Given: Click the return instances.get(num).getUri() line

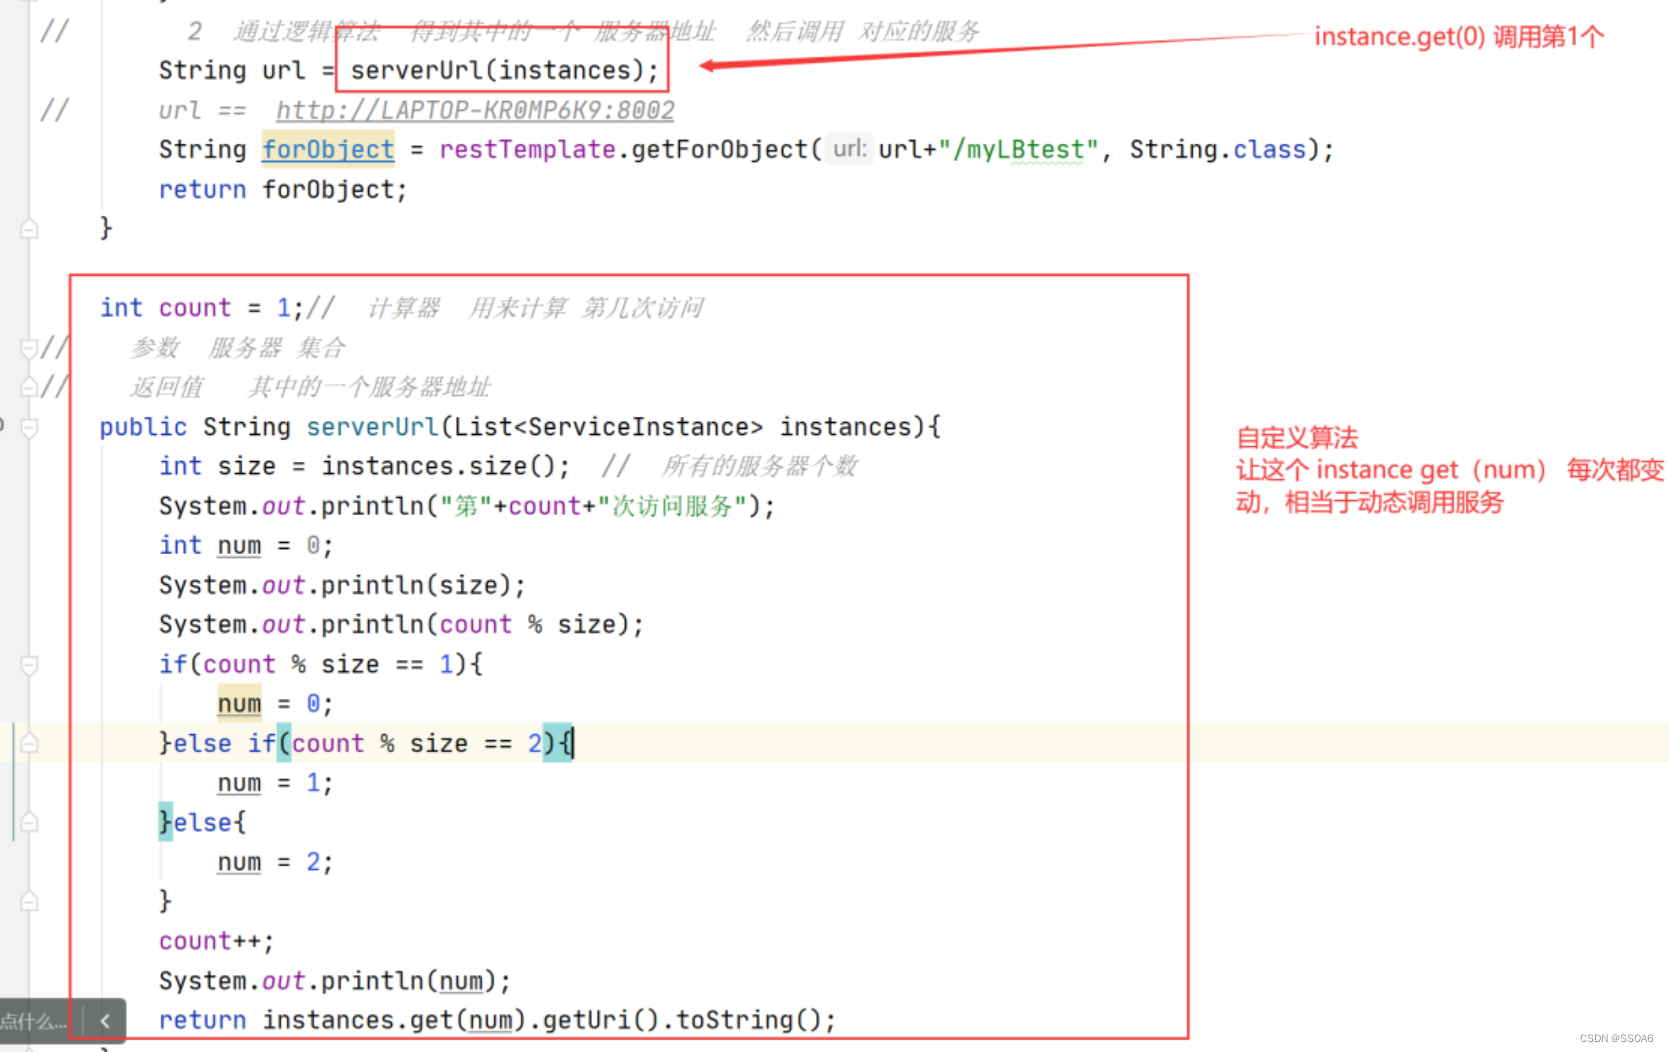Looking at the screenshot, I should (x=497, y=1020).
